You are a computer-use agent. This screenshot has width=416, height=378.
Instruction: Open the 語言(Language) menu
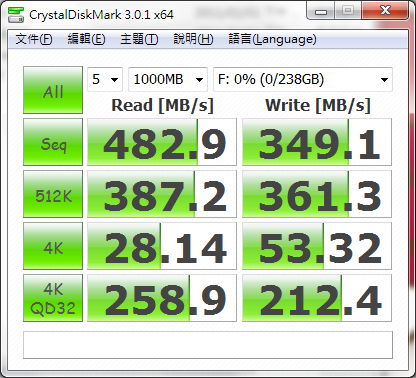(272, 39)
